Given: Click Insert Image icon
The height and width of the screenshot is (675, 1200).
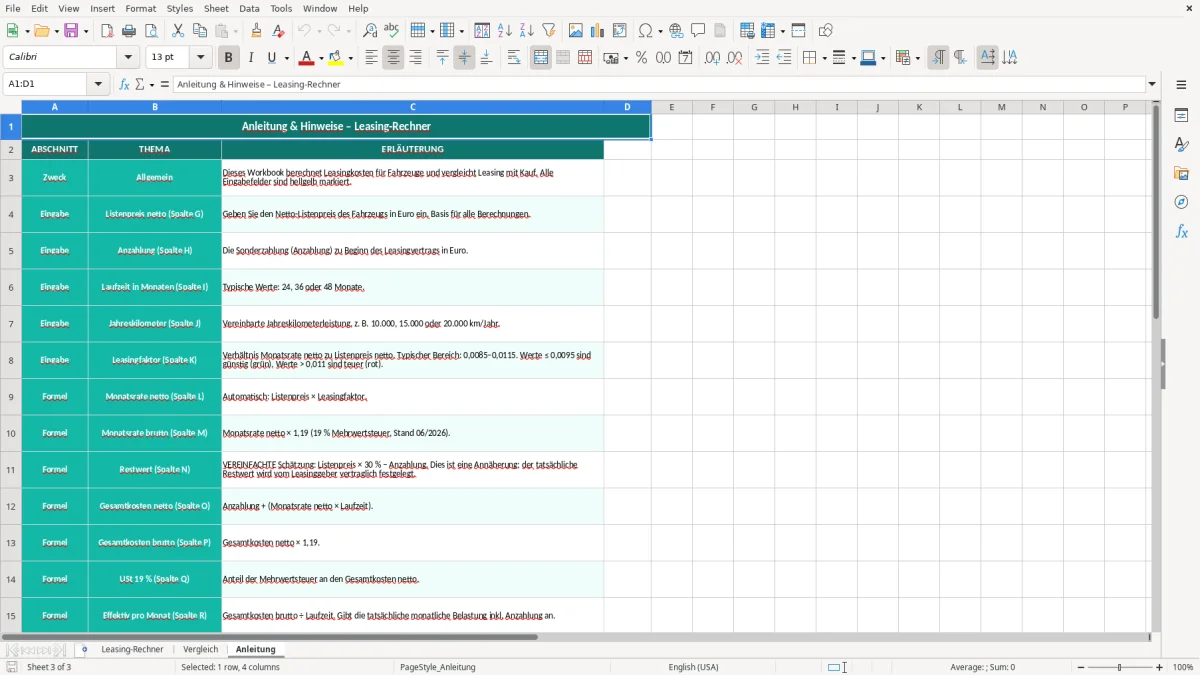Looking at the screenshot, I should click(x=576, y=31).
